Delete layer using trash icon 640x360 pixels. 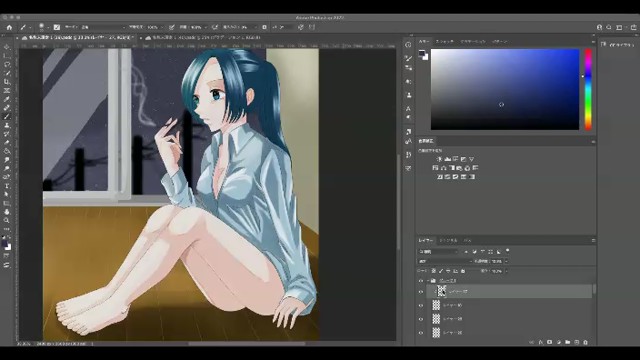coord(585,342)
